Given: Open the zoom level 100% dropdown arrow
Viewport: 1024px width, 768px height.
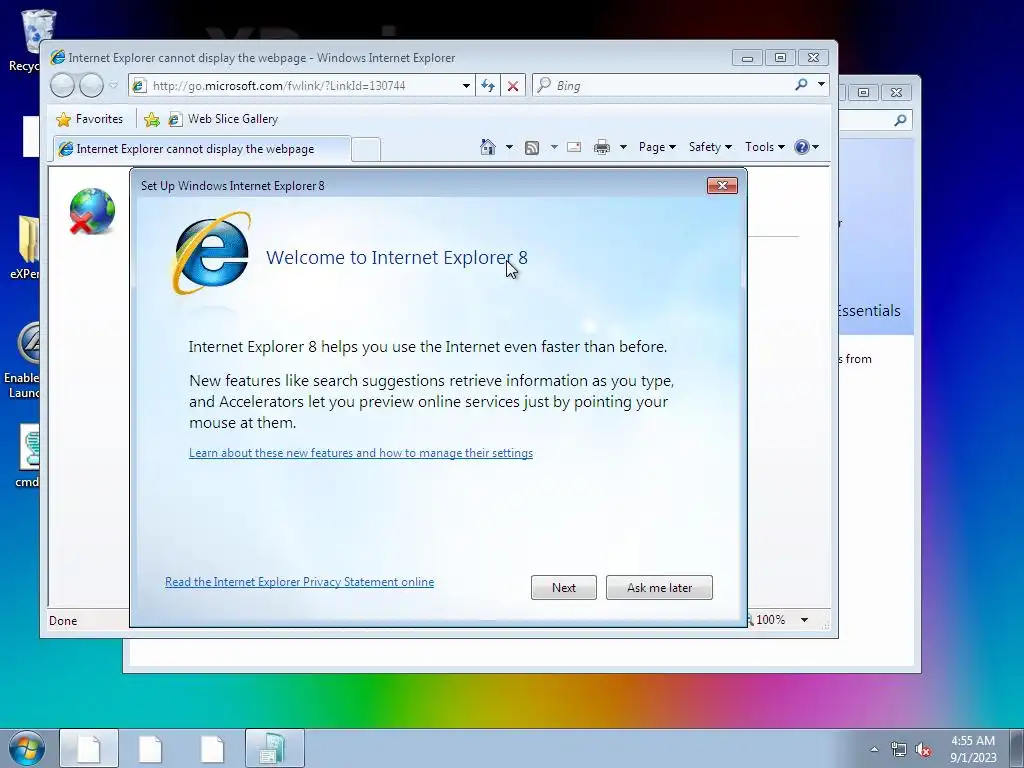Looking at the screenshot, I should pyautogui.click(x=805, y=620).
